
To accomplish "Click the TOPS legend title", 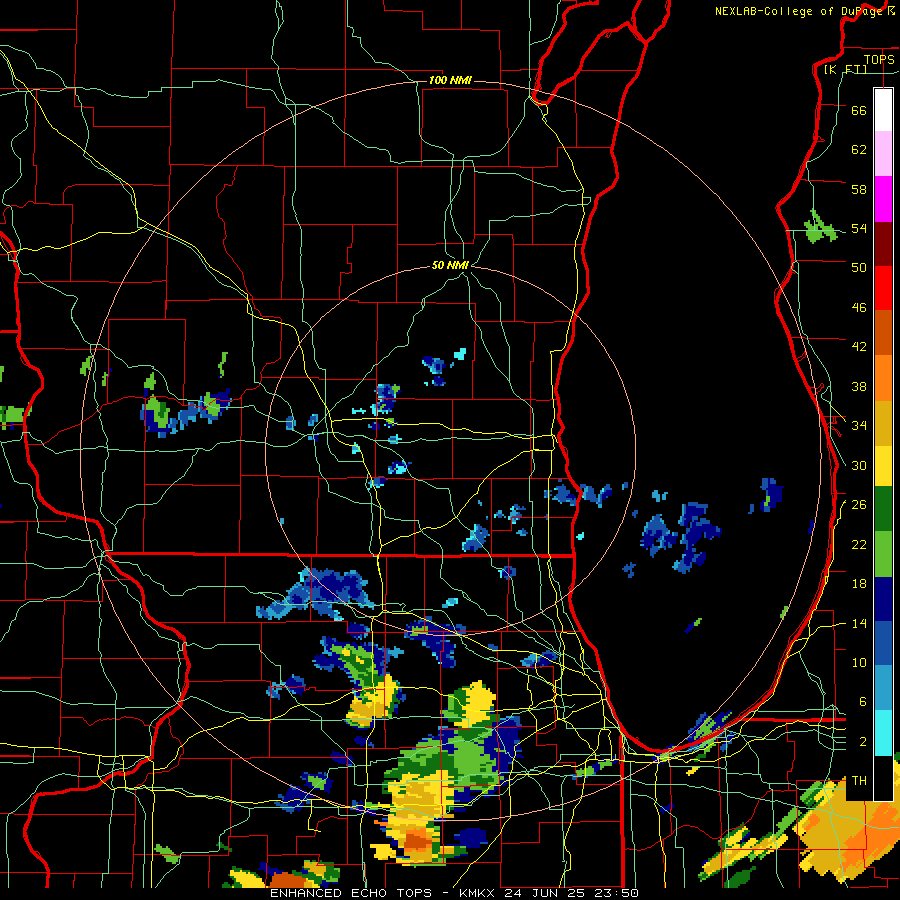I will pos(879,59).
